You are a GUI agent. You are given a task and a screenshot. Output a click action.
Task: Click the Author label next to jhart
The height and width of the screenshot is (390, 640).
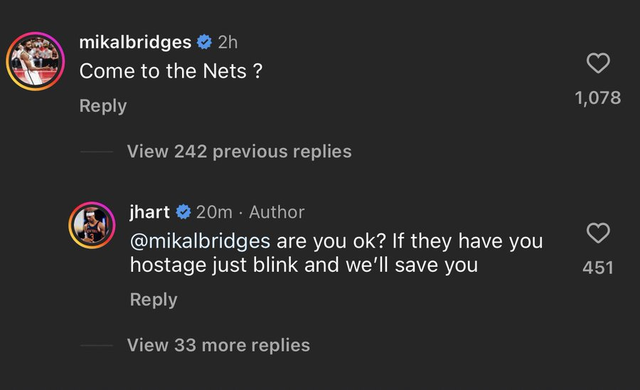tap(277, 212)
